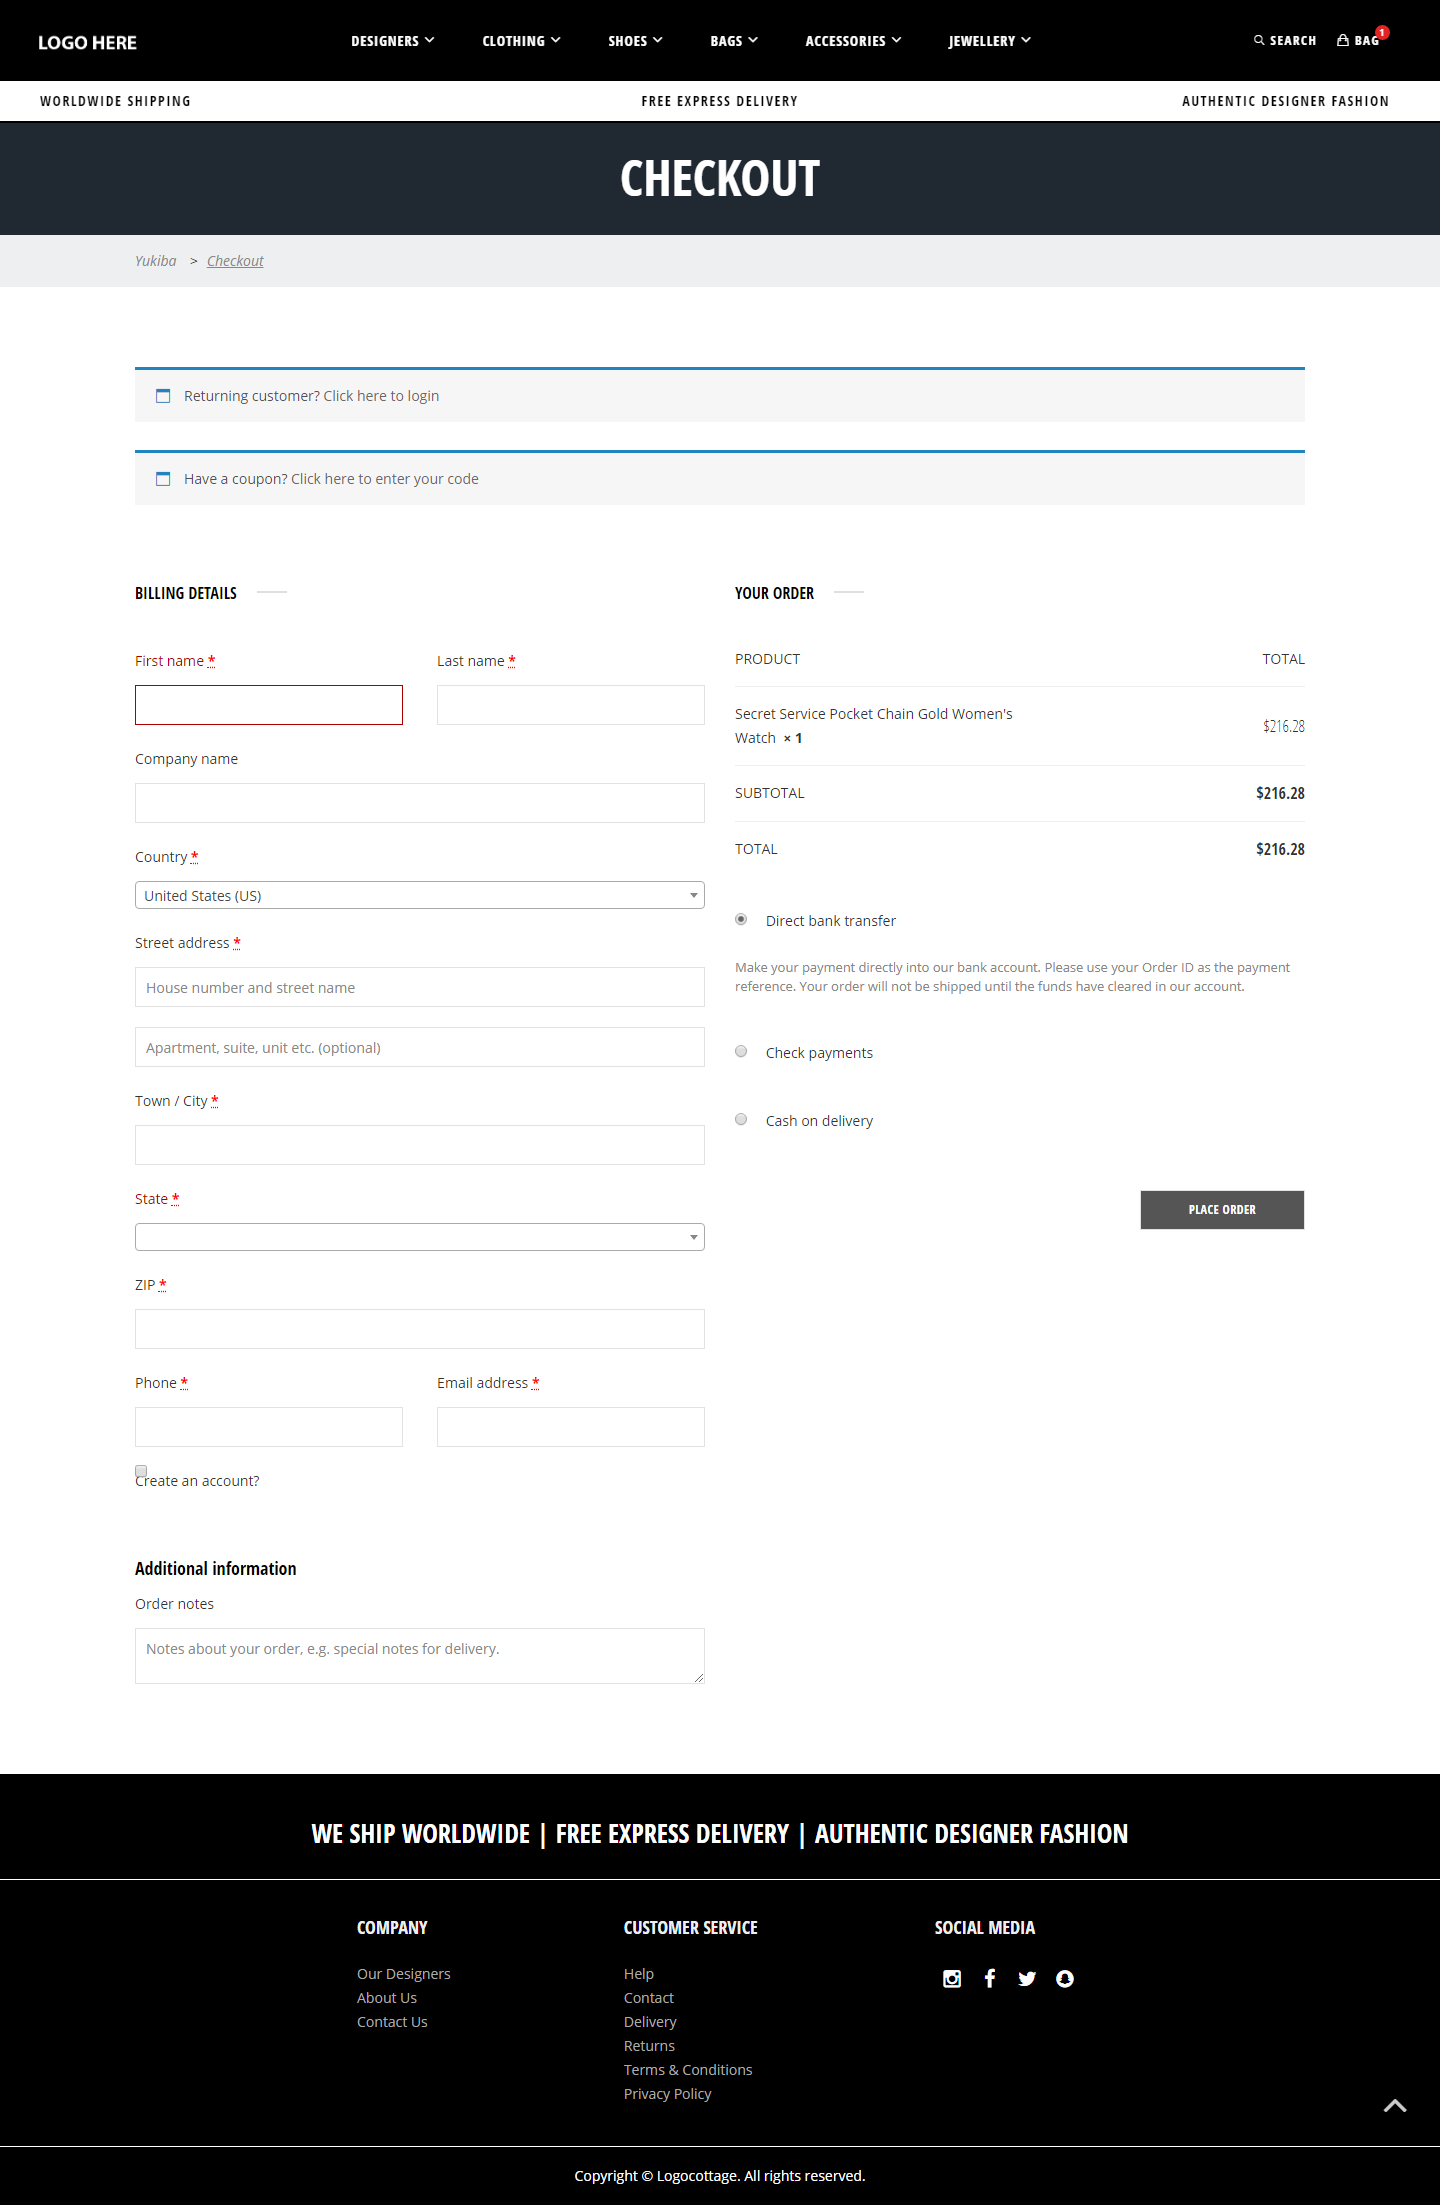Open the Country dropdown
Image resolution: width=1440 pixels, height=2205 pixels.
tap(420, 896)
